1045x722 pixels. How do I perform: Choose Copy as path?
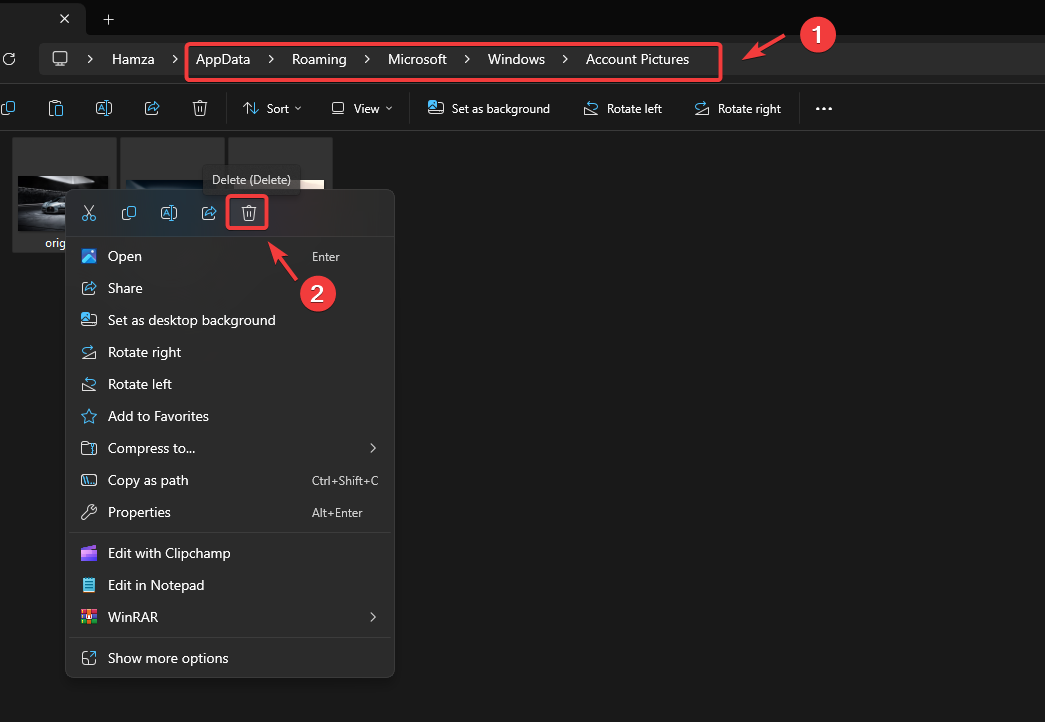pyautogui.click(x=230, y=481)
